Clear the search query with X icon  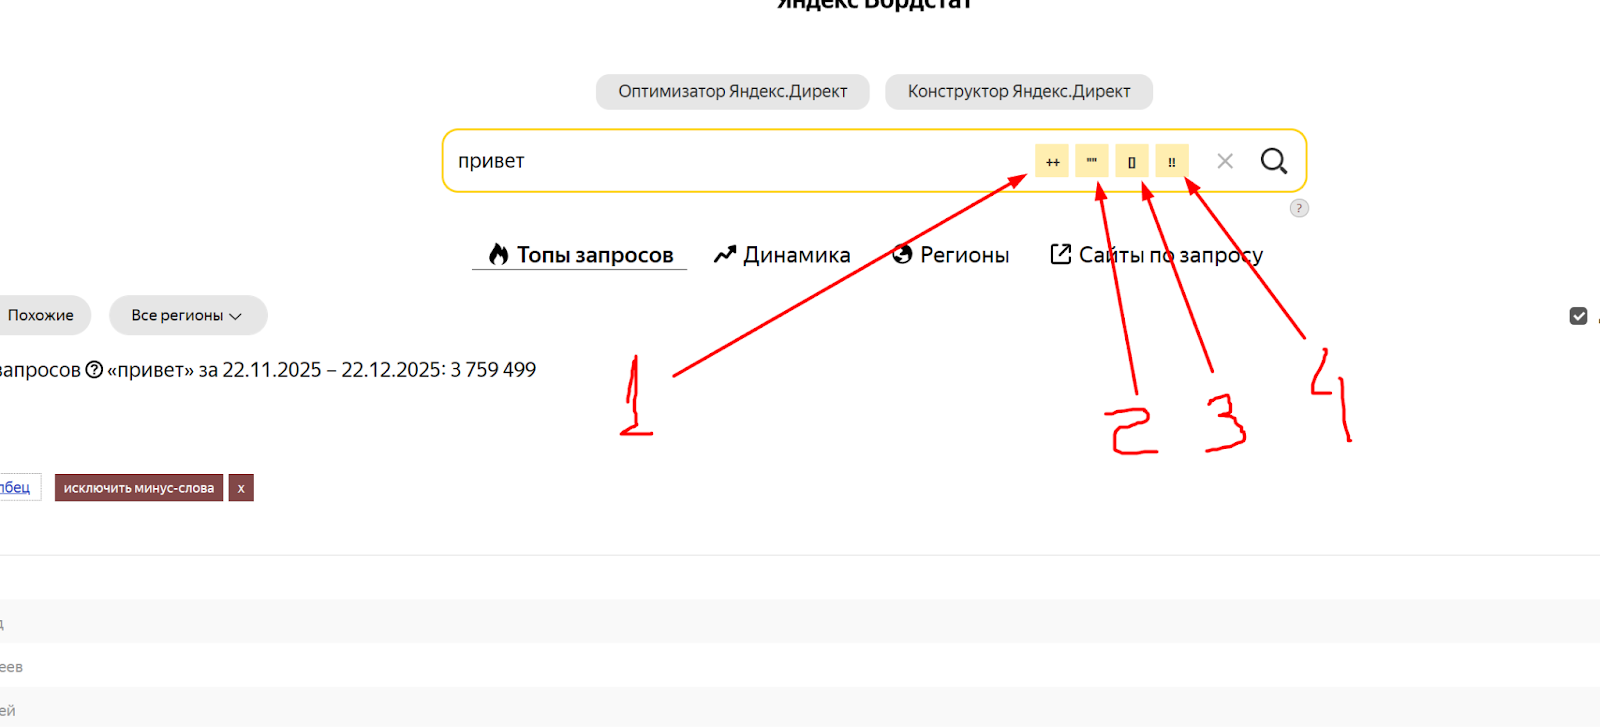pos(1224,161)
